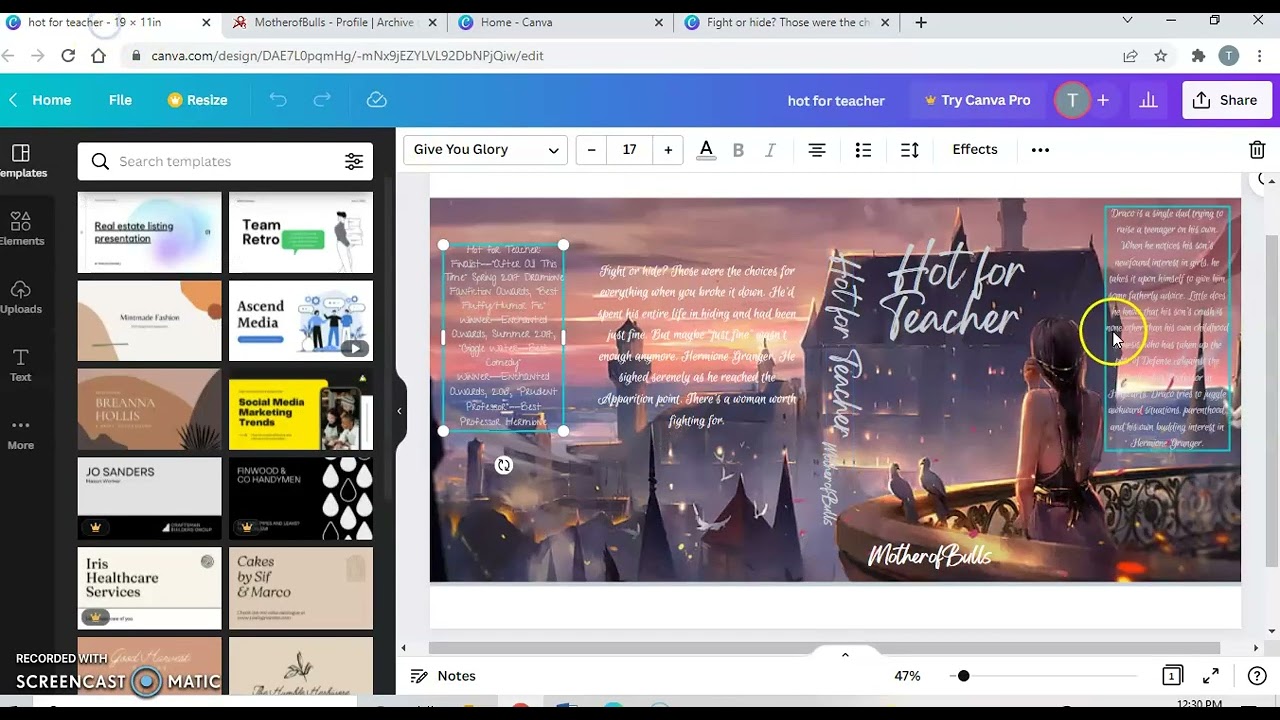Switch to the Fight or hide browser tab
This screenshot has width=1280, height=720.
pos(787,22)
